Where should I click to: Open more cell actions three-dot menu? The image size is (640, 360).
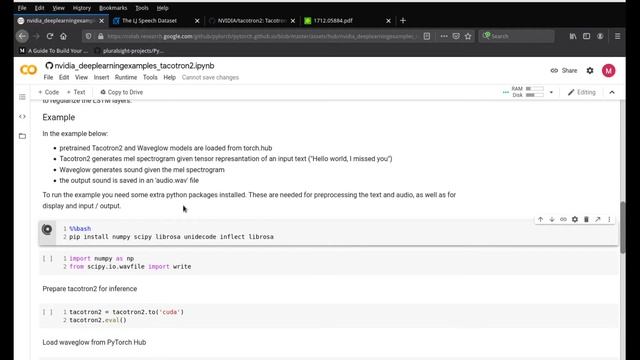609,220
